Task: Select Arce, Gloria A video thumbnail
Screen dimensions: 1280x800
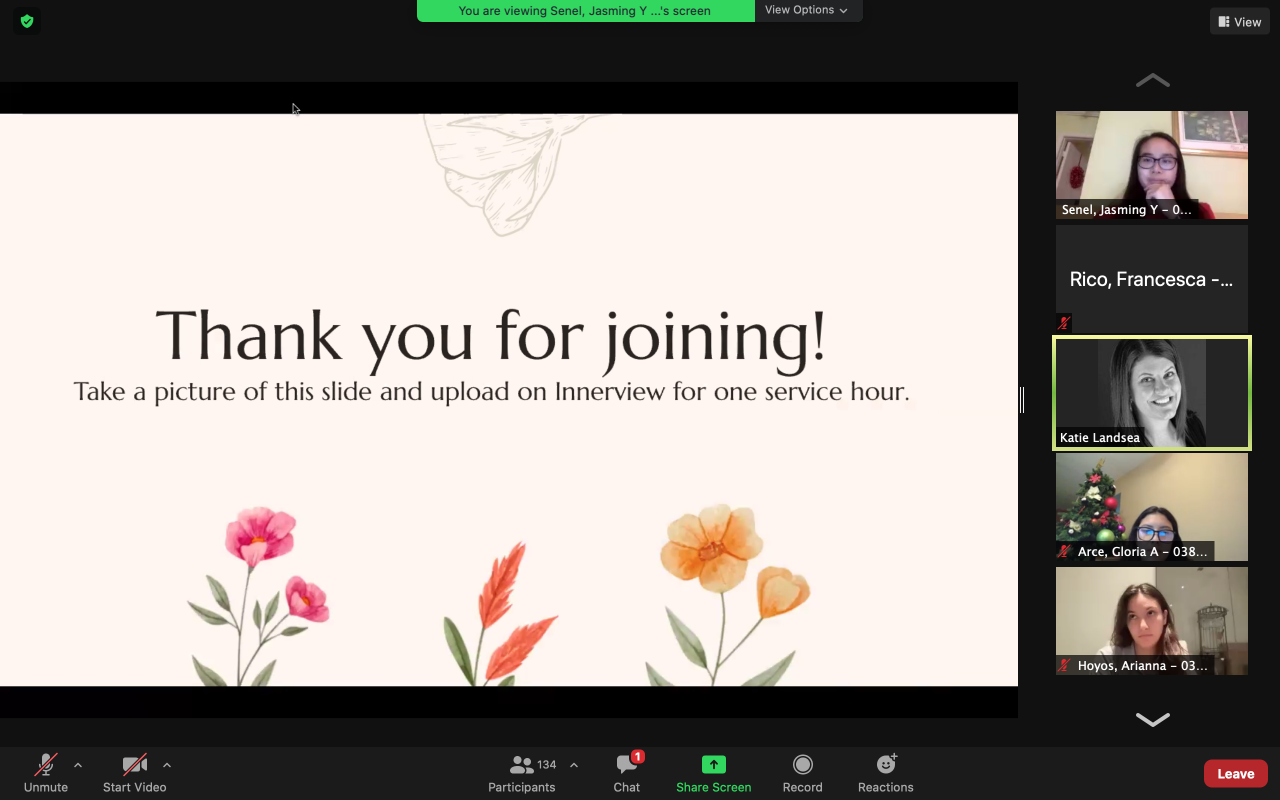Action: tap(1152, 507)
